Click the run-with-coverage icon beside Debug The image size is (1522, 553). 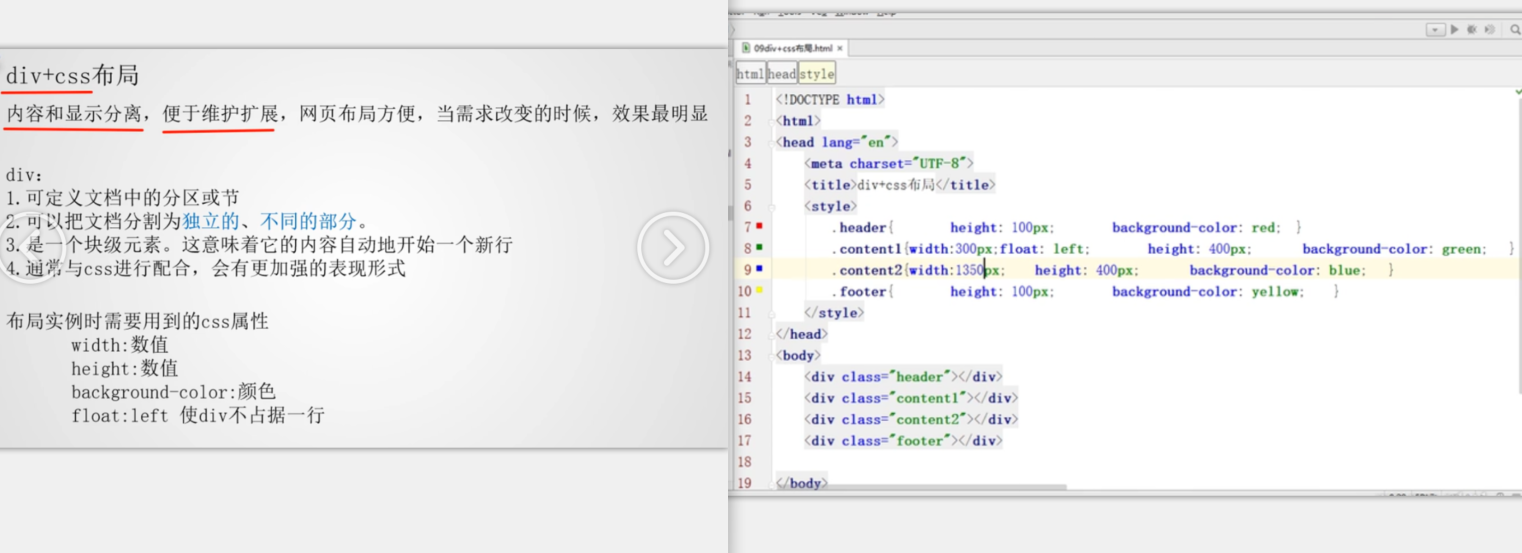1490,30
